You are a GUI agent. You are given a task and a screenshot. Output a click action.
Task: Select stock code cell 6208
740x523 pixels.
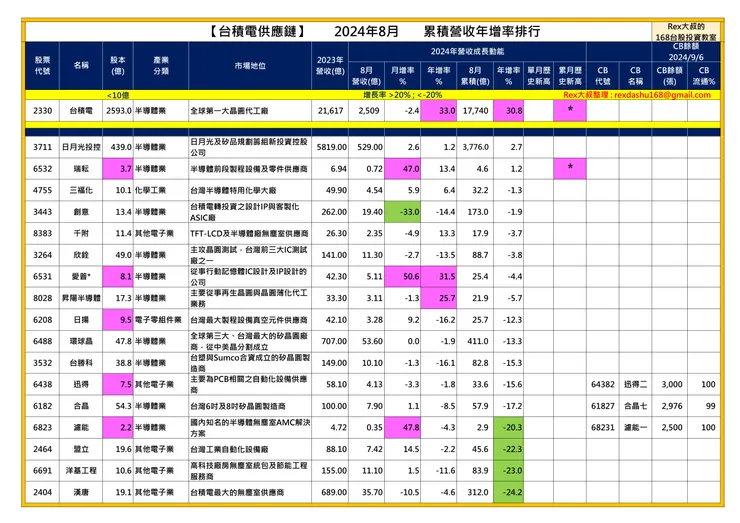pos(42,320)
